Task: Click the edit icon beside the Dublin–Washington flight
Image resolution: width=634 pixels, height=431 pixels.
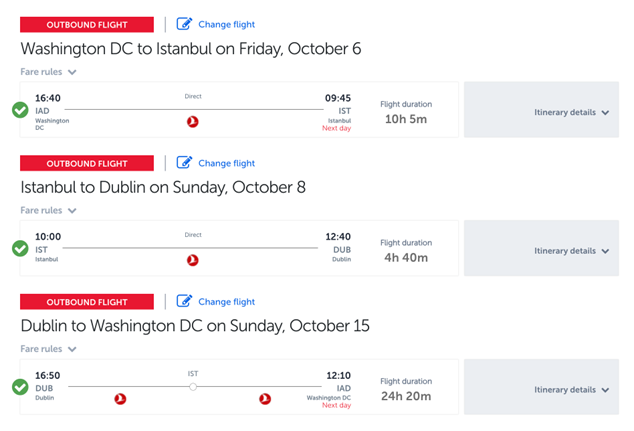Action: point(185,301)
